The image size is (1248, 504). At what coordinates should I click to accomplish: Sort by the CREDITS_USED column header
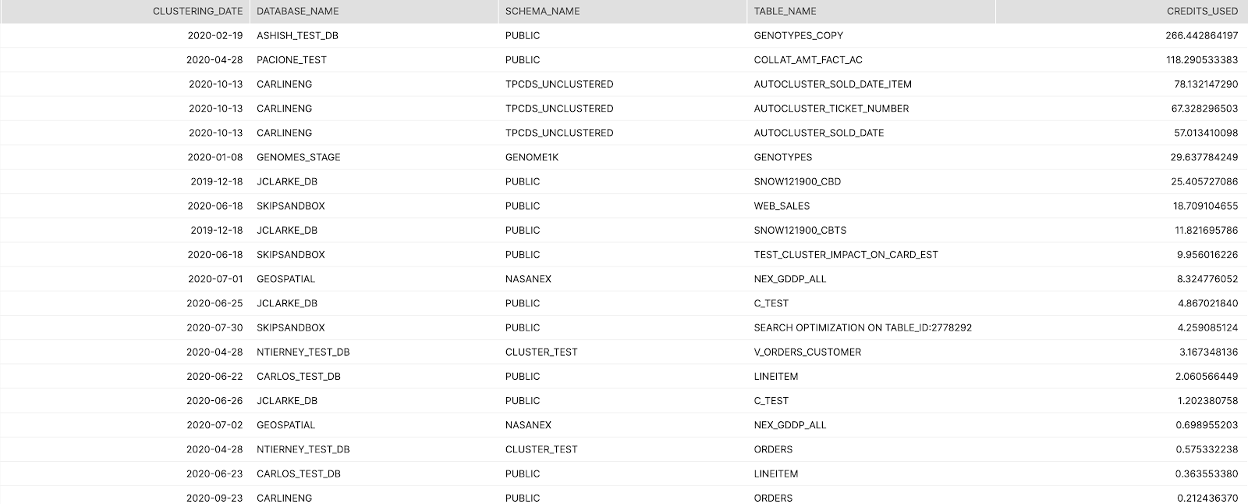click(x=1202, y=11)
